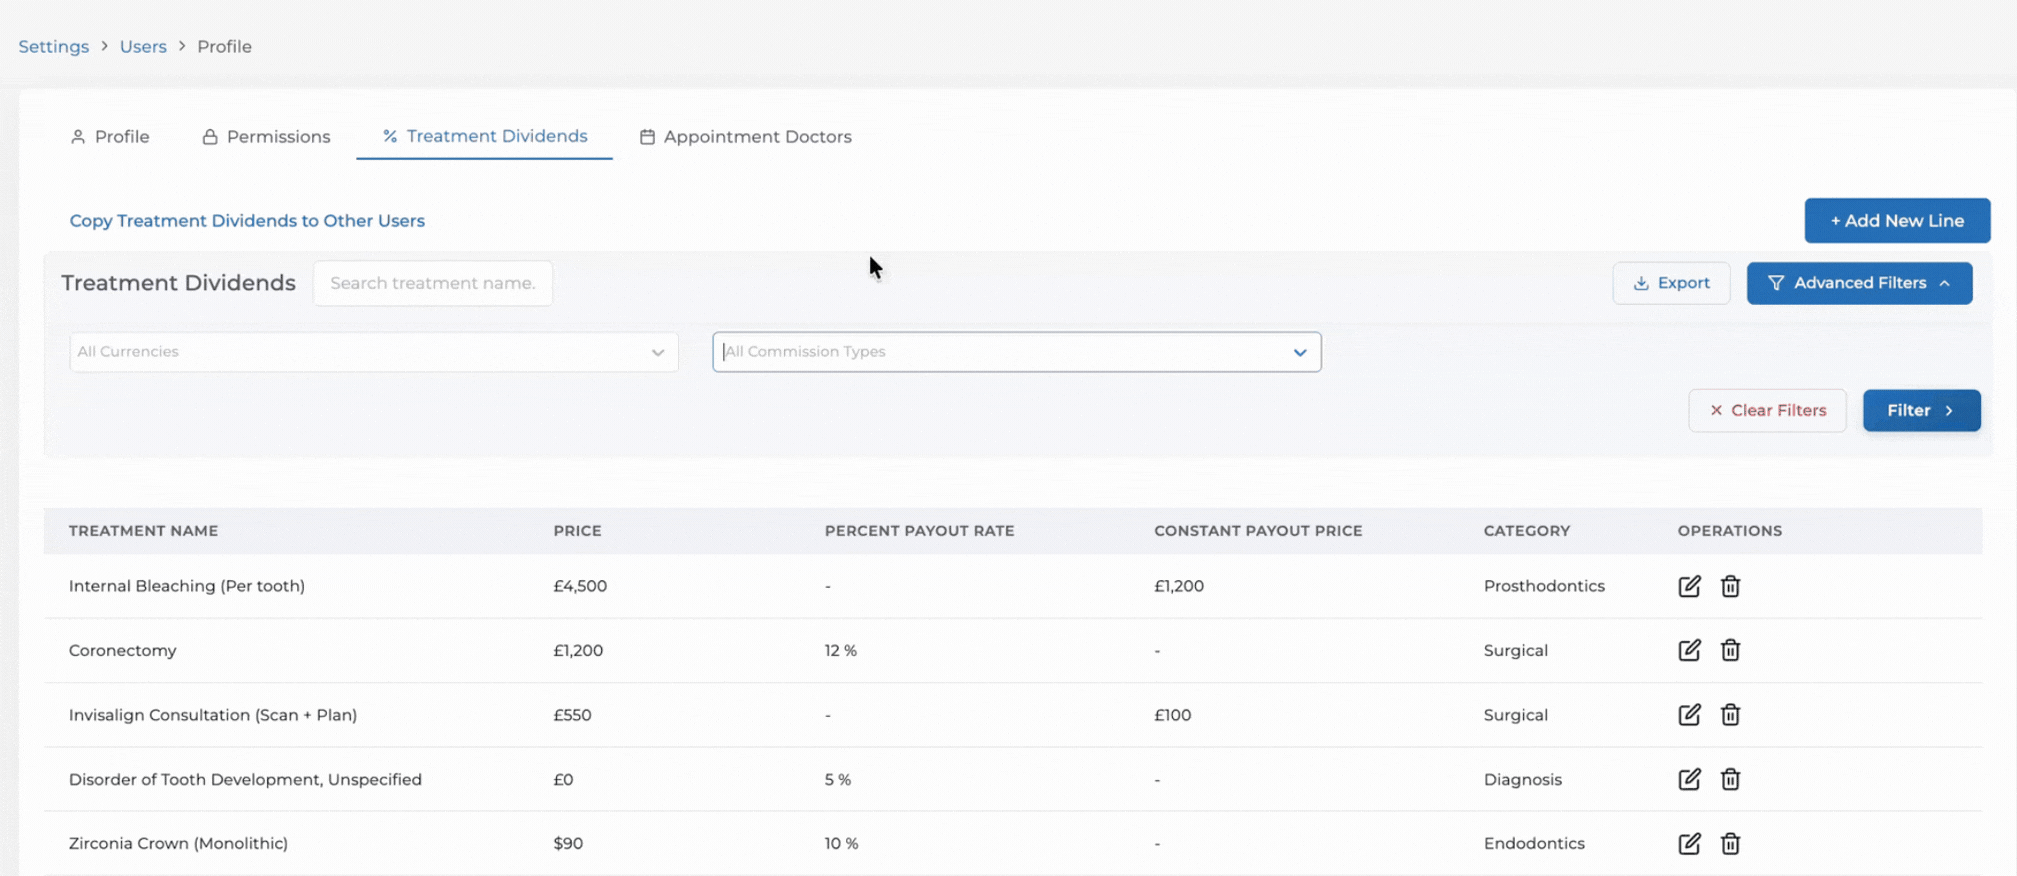The height and width of the screenshot is (876, 2017).
Task: Edit the Invisalign Consultation row
Action: pyautogui.click(x=1689, y=715)
